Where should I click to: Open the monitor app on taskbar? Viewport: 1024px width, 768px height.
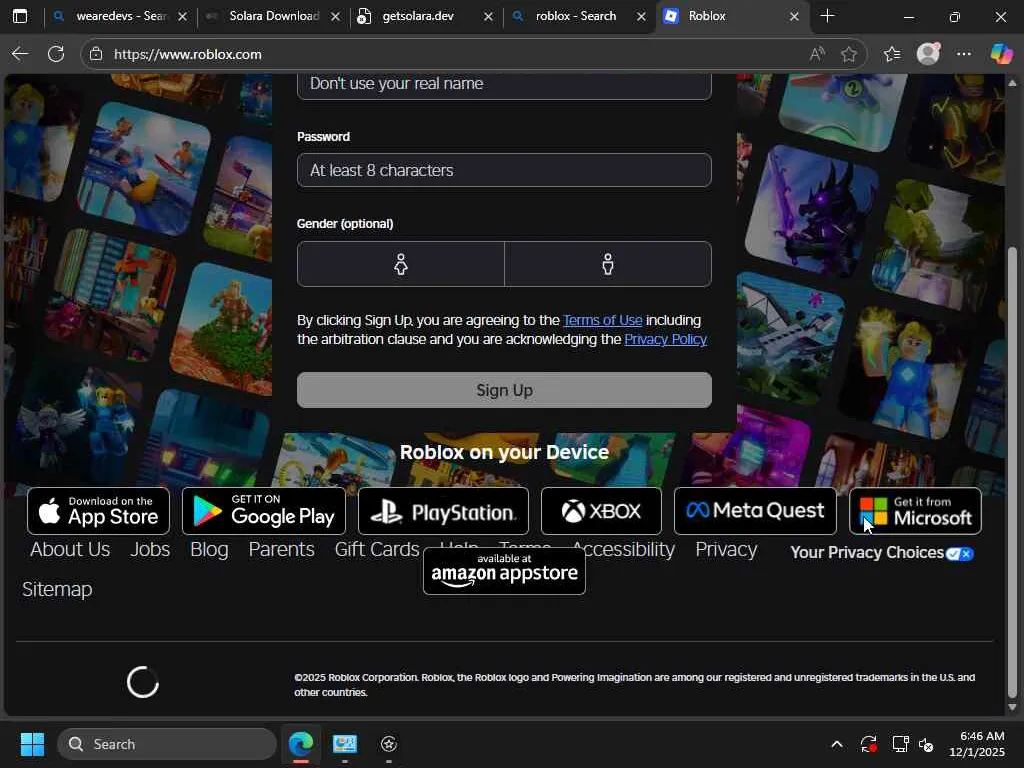click(345, 744)
